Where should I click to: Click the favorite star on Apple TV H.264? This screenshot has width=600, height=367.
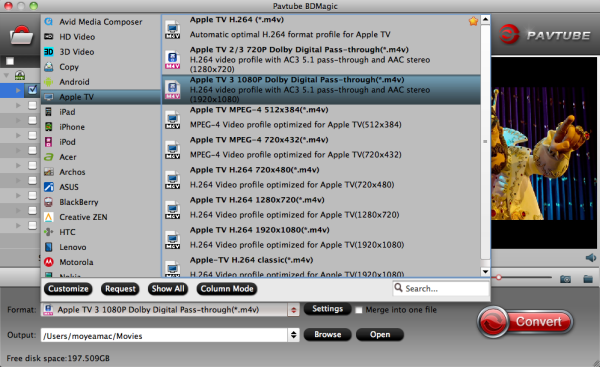click(473, 21)
